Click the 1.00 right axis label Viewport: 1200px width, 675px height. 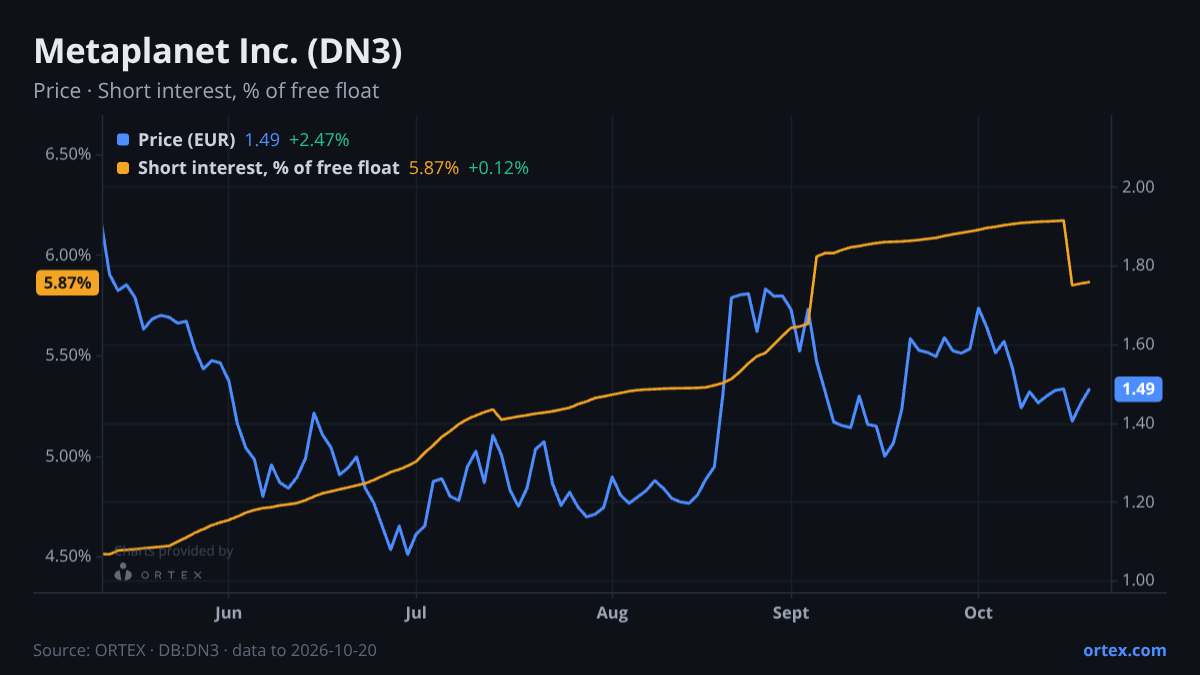tap(1138, 581)
